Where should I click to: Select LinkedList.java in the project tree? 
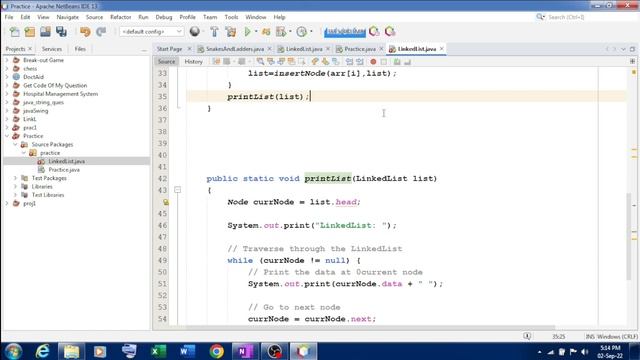click(x=67, y=161)
